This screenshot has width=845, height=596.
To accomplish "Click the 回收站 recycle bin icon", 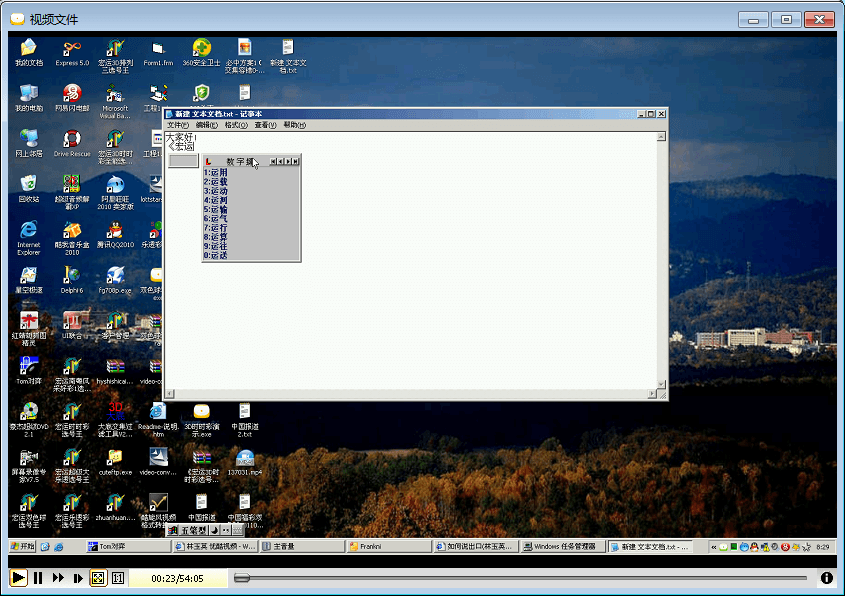I will 28,184.
